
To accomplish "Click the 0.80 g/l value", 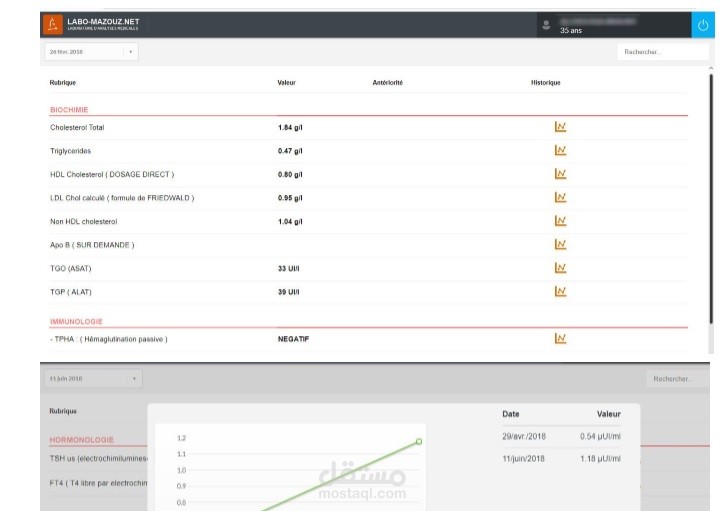I will 290,174.
